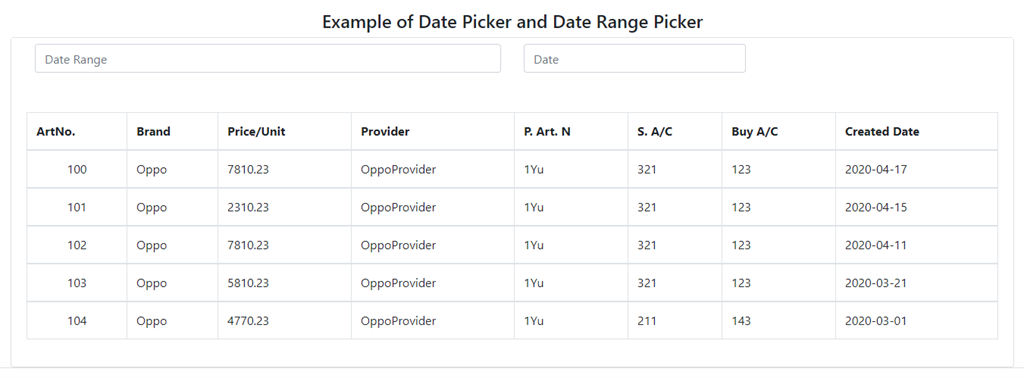Click the page title heading text

click(x=512, y=22)
